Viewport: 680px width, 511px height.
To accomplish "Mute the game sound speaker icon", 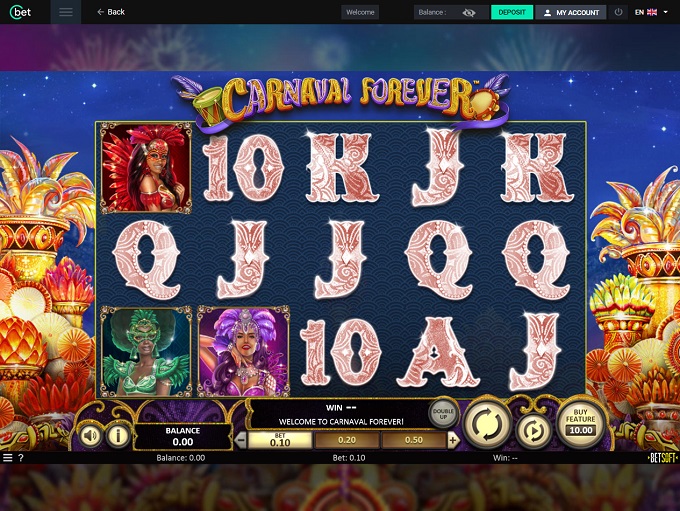I will pyautogui.click(x=90, y=436).
